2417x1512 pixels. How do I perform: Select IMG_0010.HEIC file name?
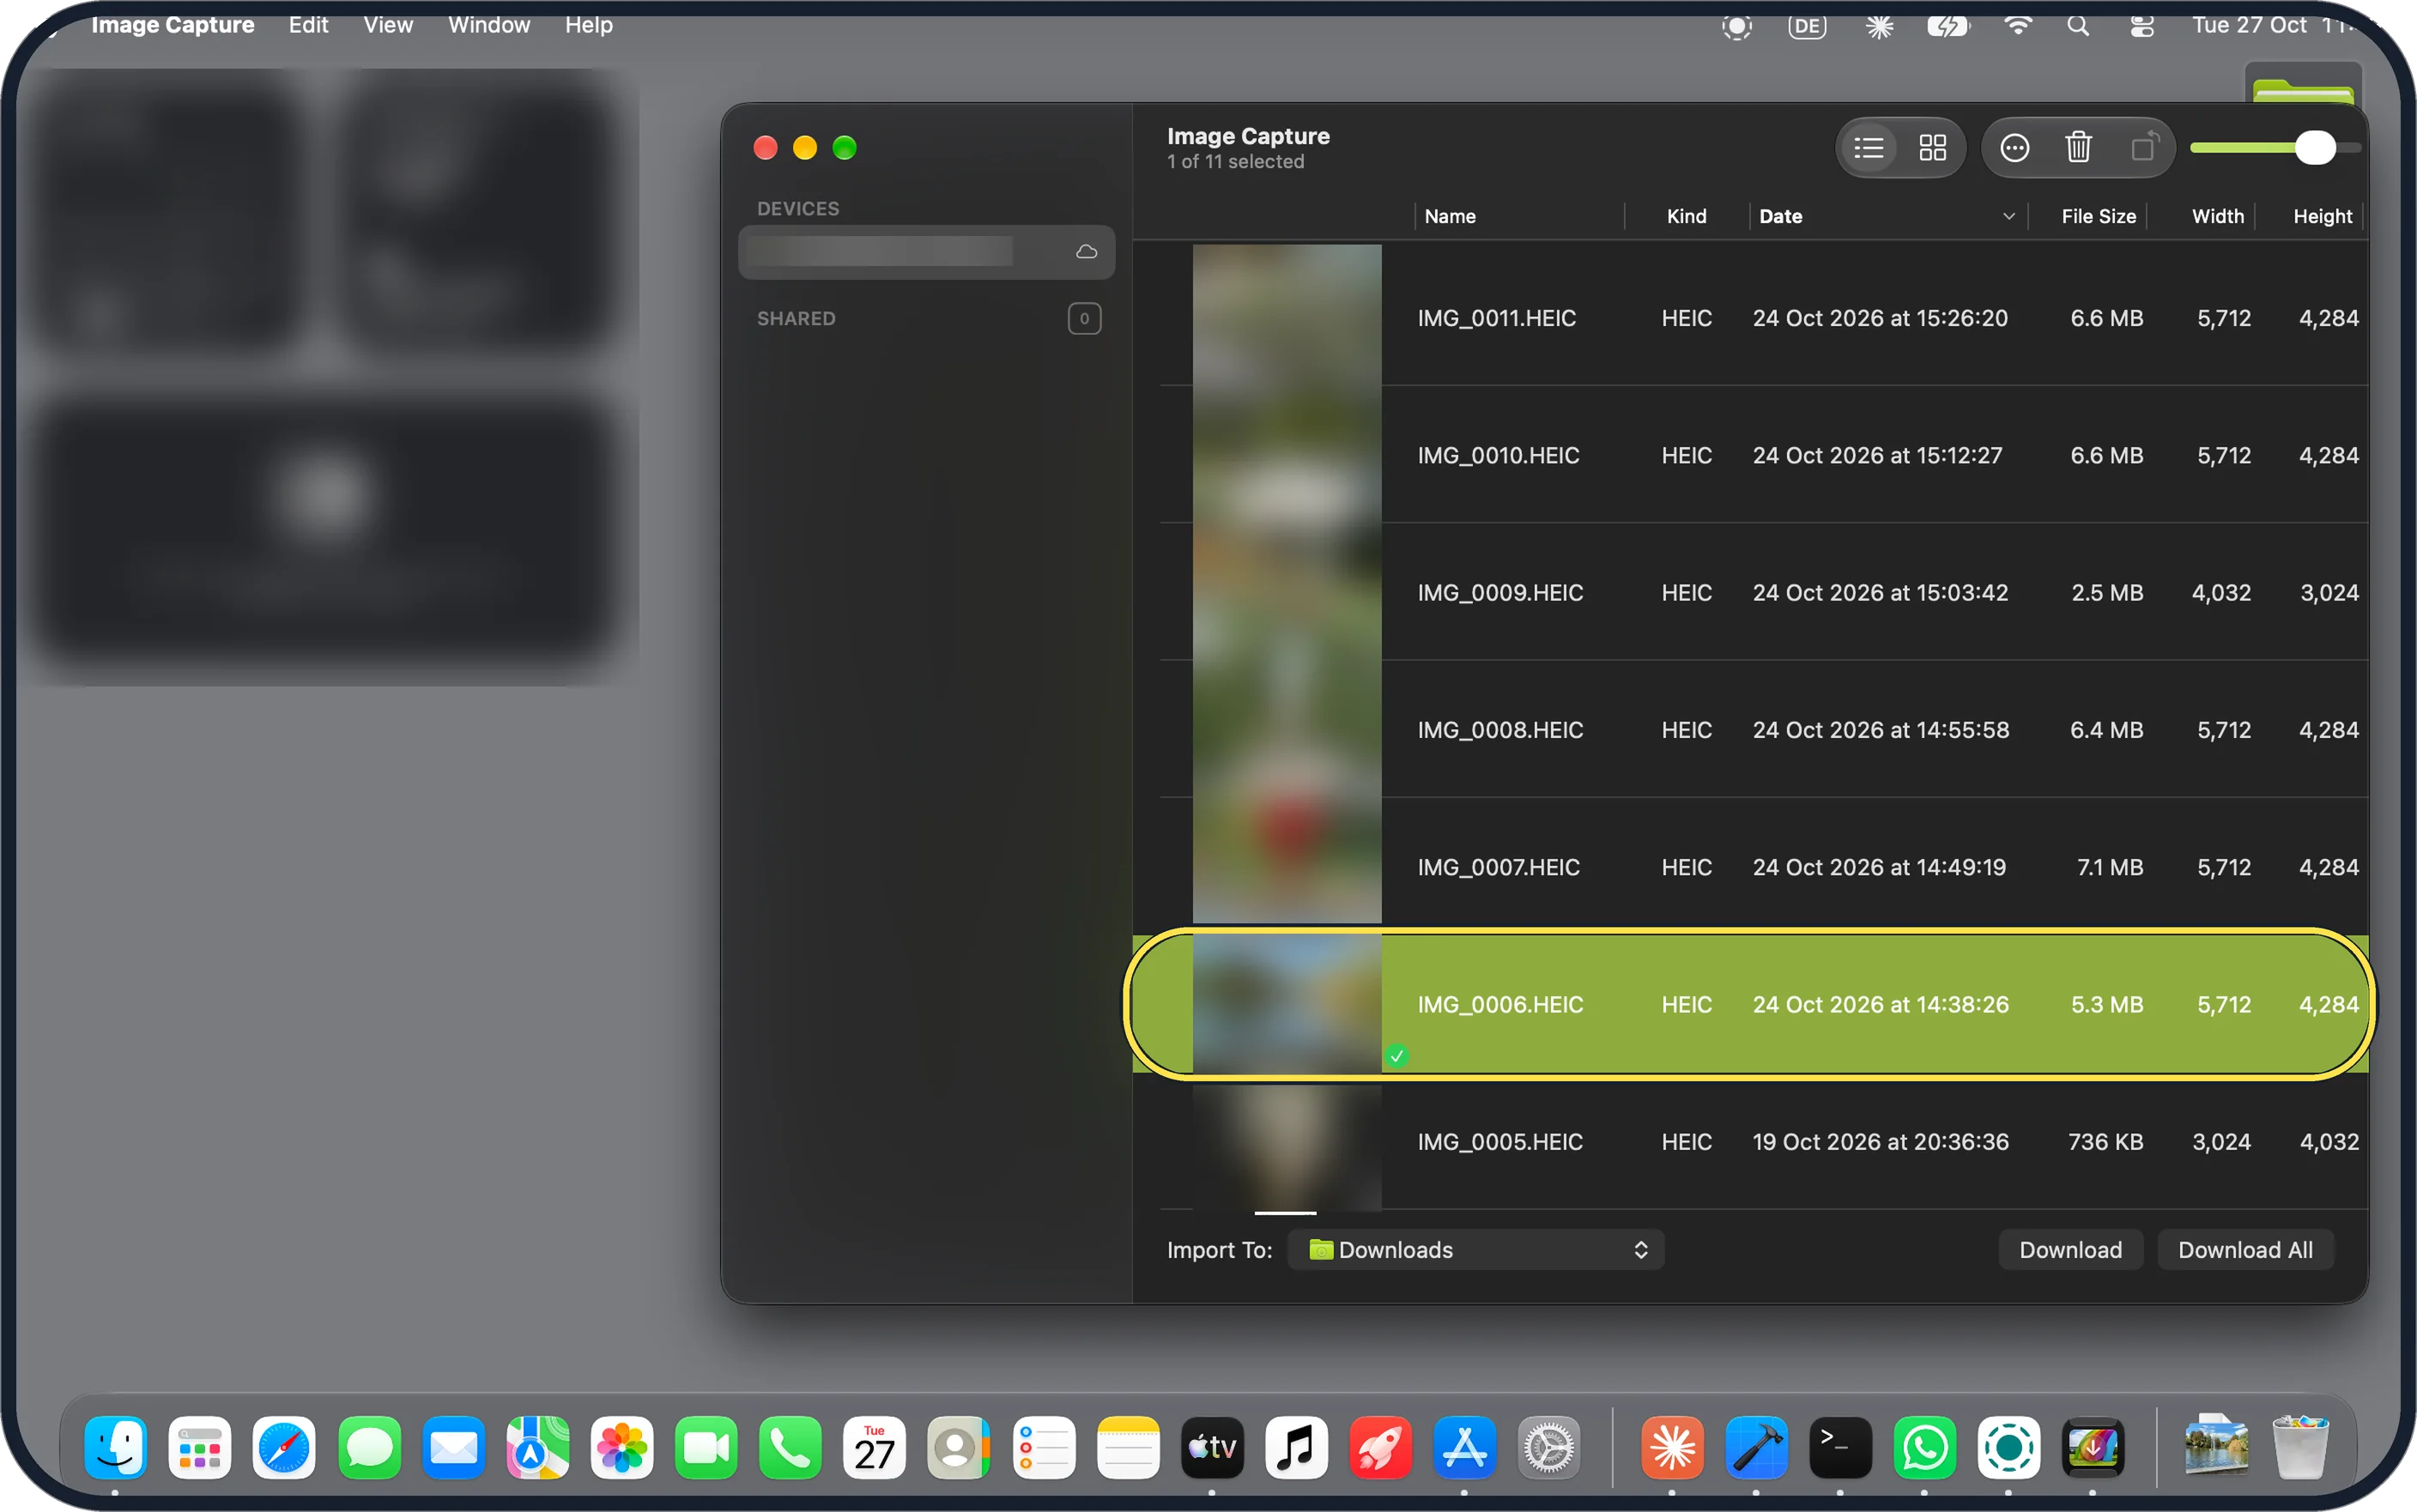[x=1498, y=455]
